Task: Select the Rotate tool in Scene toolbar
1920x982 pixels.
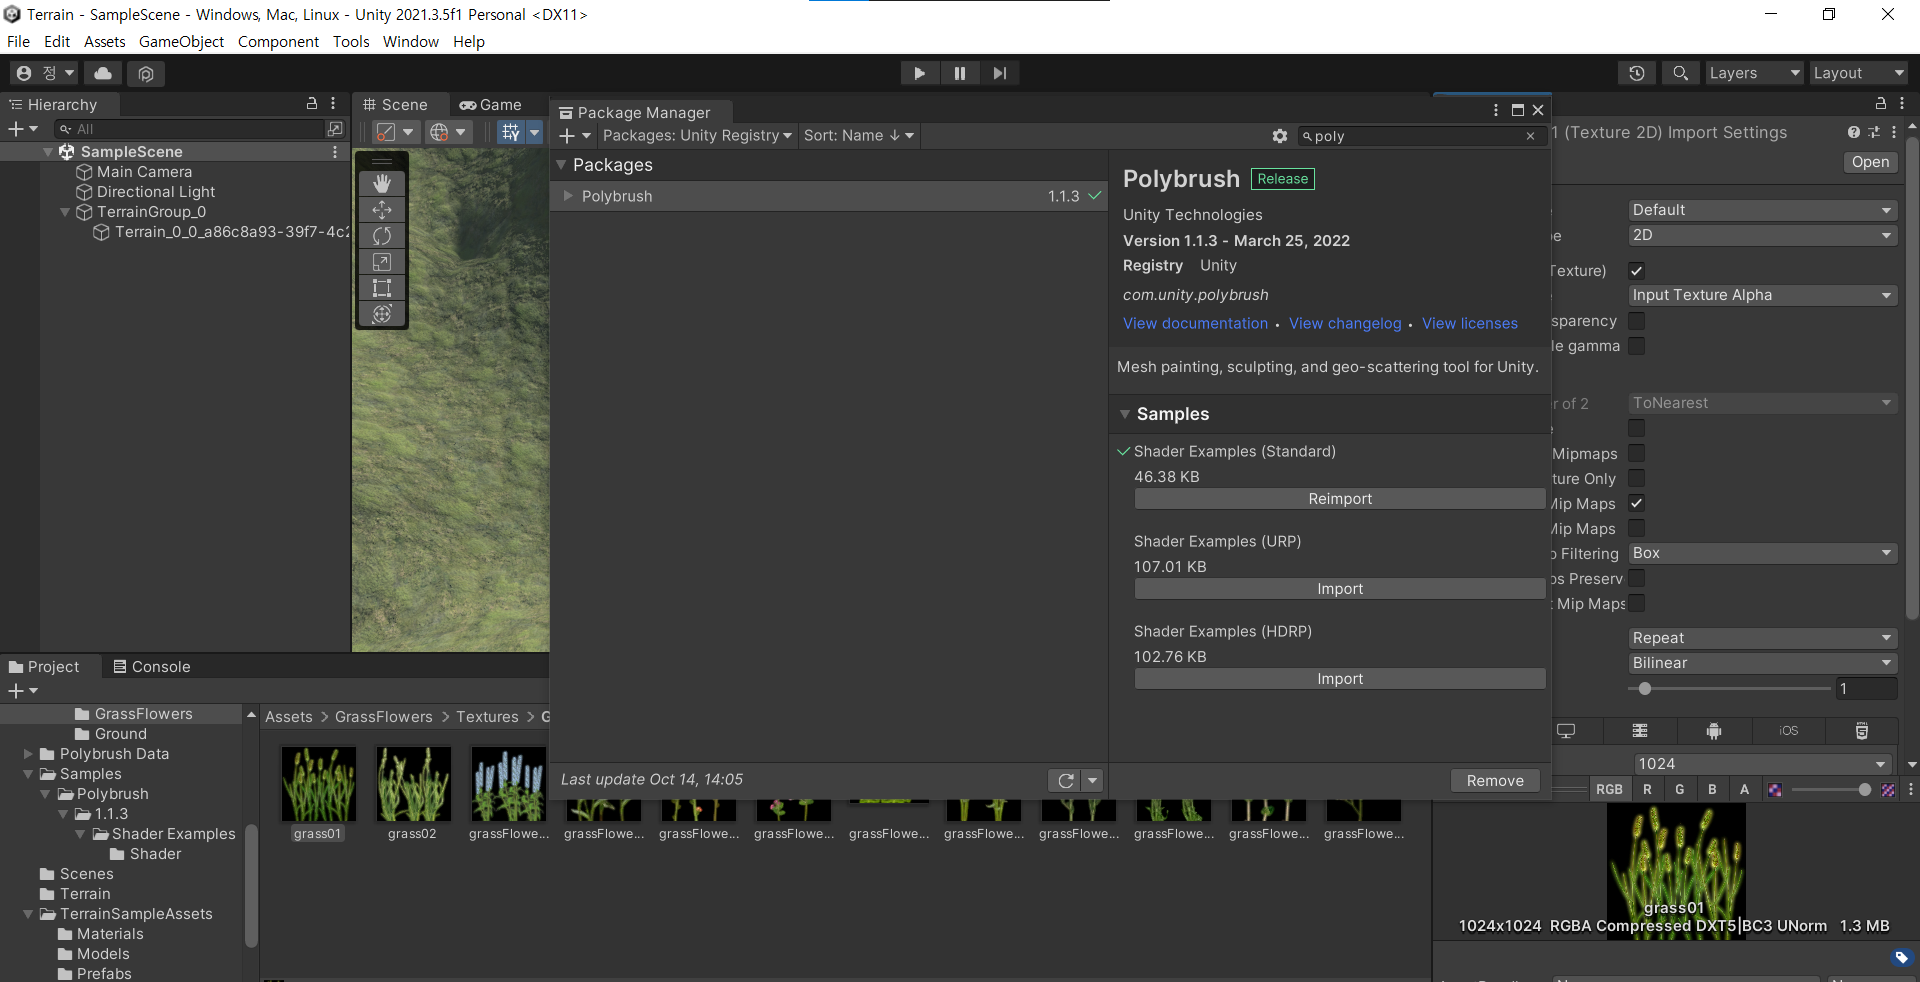Action: coord(382,236)
